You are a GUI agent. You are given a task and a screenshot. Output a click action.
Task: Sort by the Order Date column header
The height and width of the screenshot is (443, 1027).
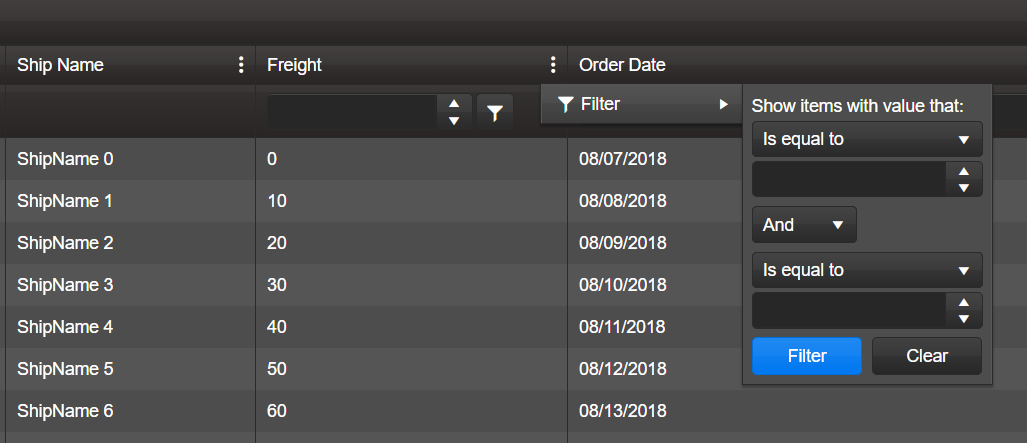click(x=622, y=65)
